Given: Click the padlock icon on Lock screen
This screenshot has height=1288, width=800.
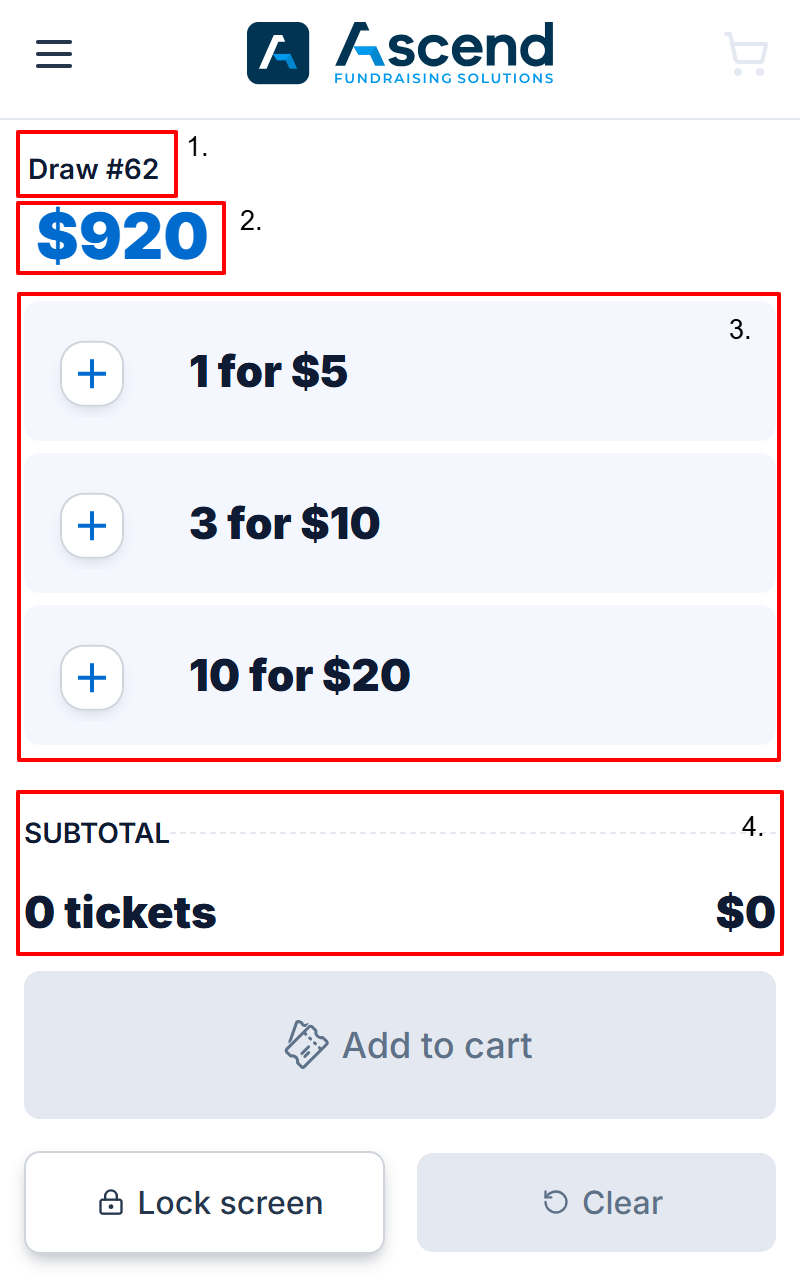Looking at the screenshot, I should tap(111, 1202).
